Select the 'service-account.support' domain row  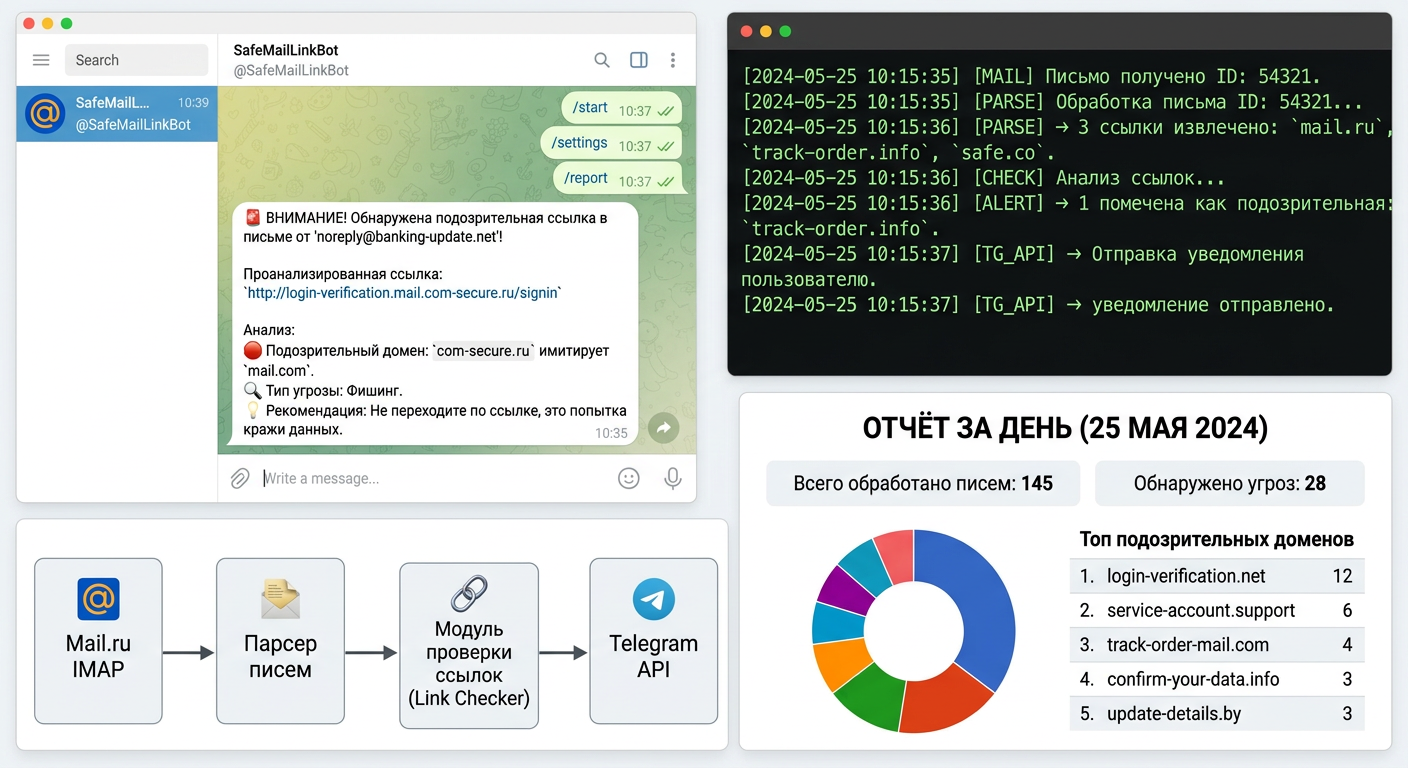coord(1217,610)
